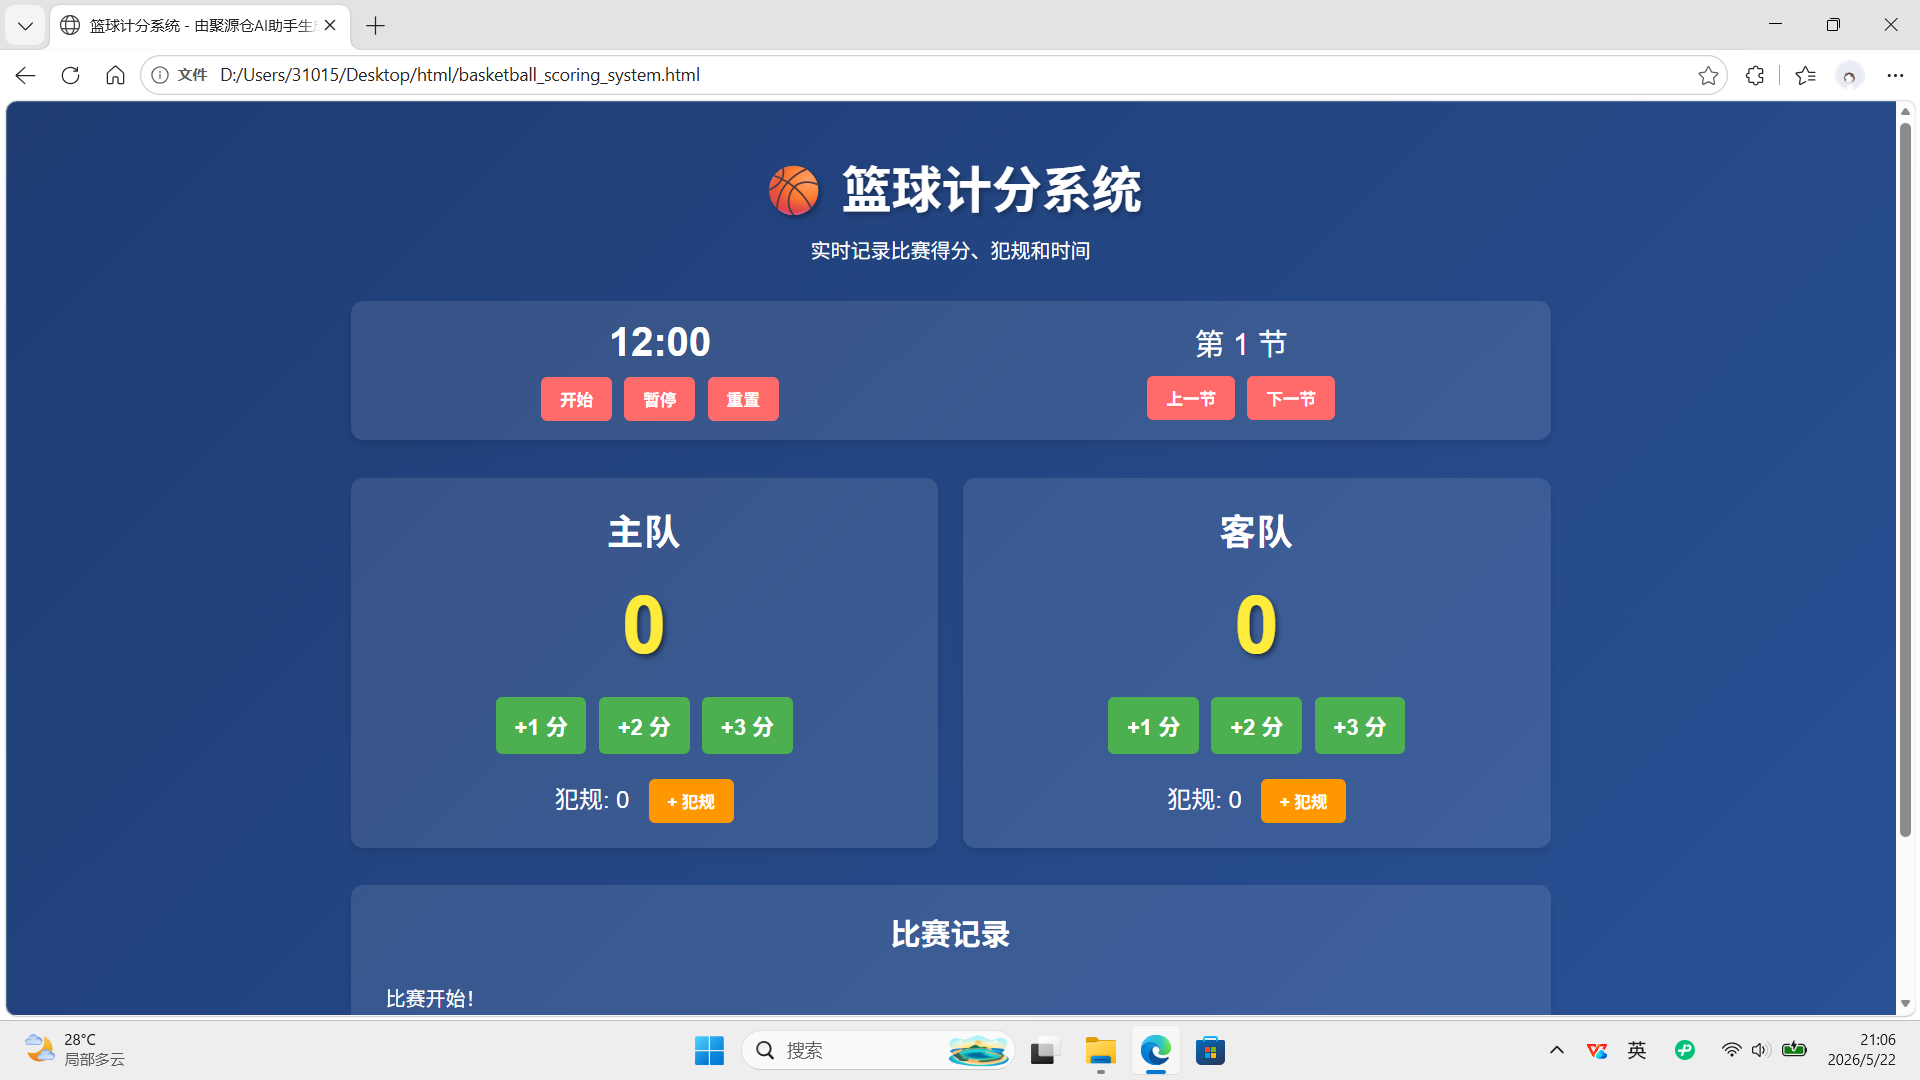Switch input method 英 indicator
This screenshot has height=1080, width=1920.
pyautogui.click(x=1637, y=1050)
